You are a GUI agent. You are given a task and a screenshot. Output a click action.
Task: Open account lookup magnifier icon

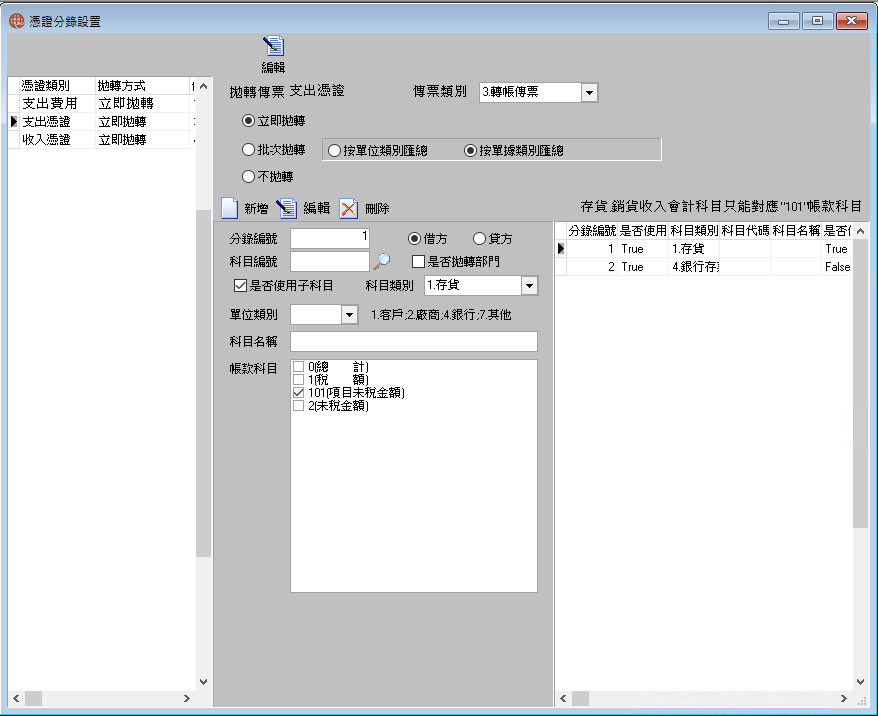[381, 261]
